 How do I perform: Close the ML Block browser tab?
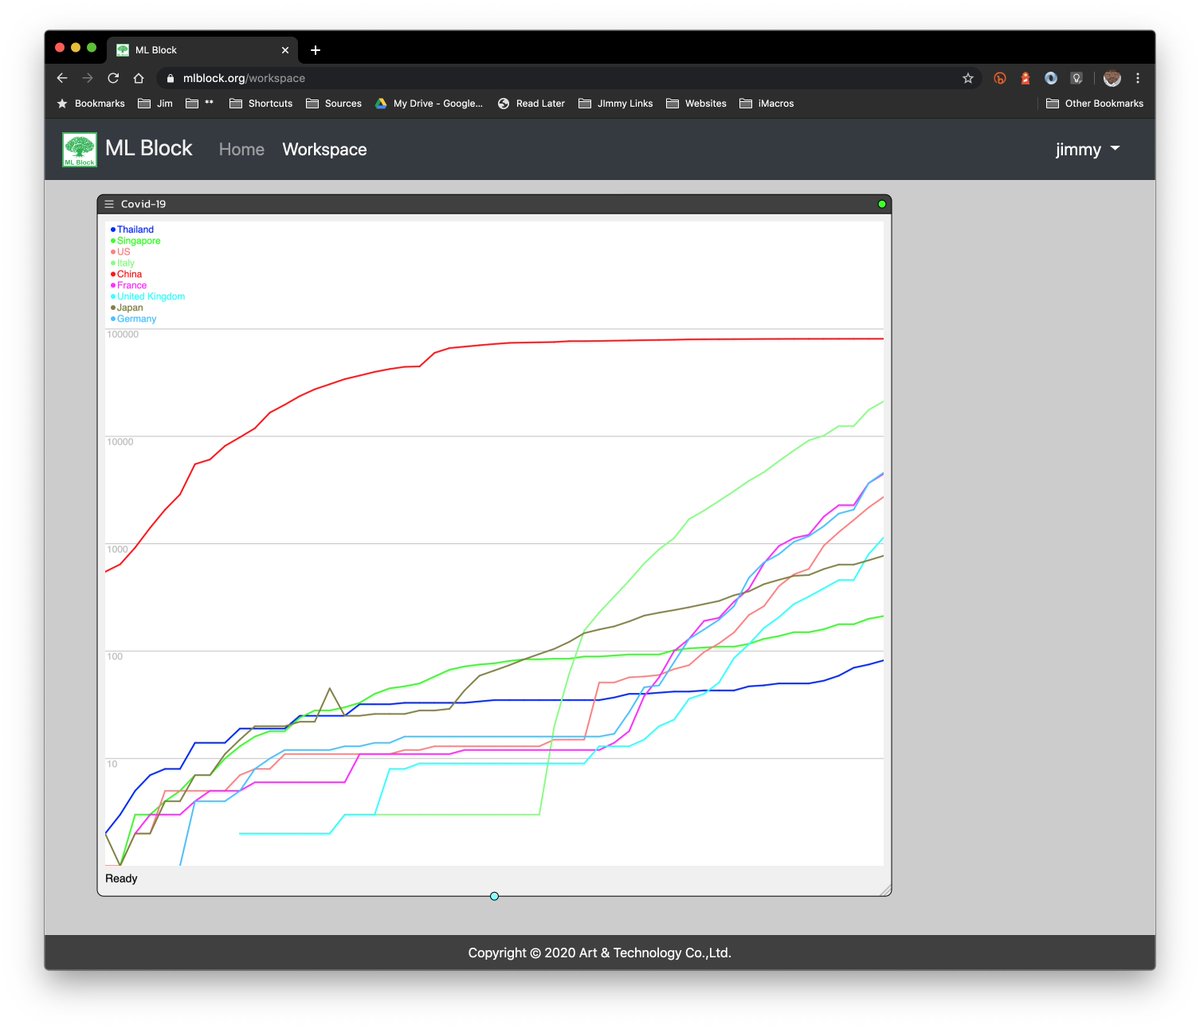tap(285, 50)
